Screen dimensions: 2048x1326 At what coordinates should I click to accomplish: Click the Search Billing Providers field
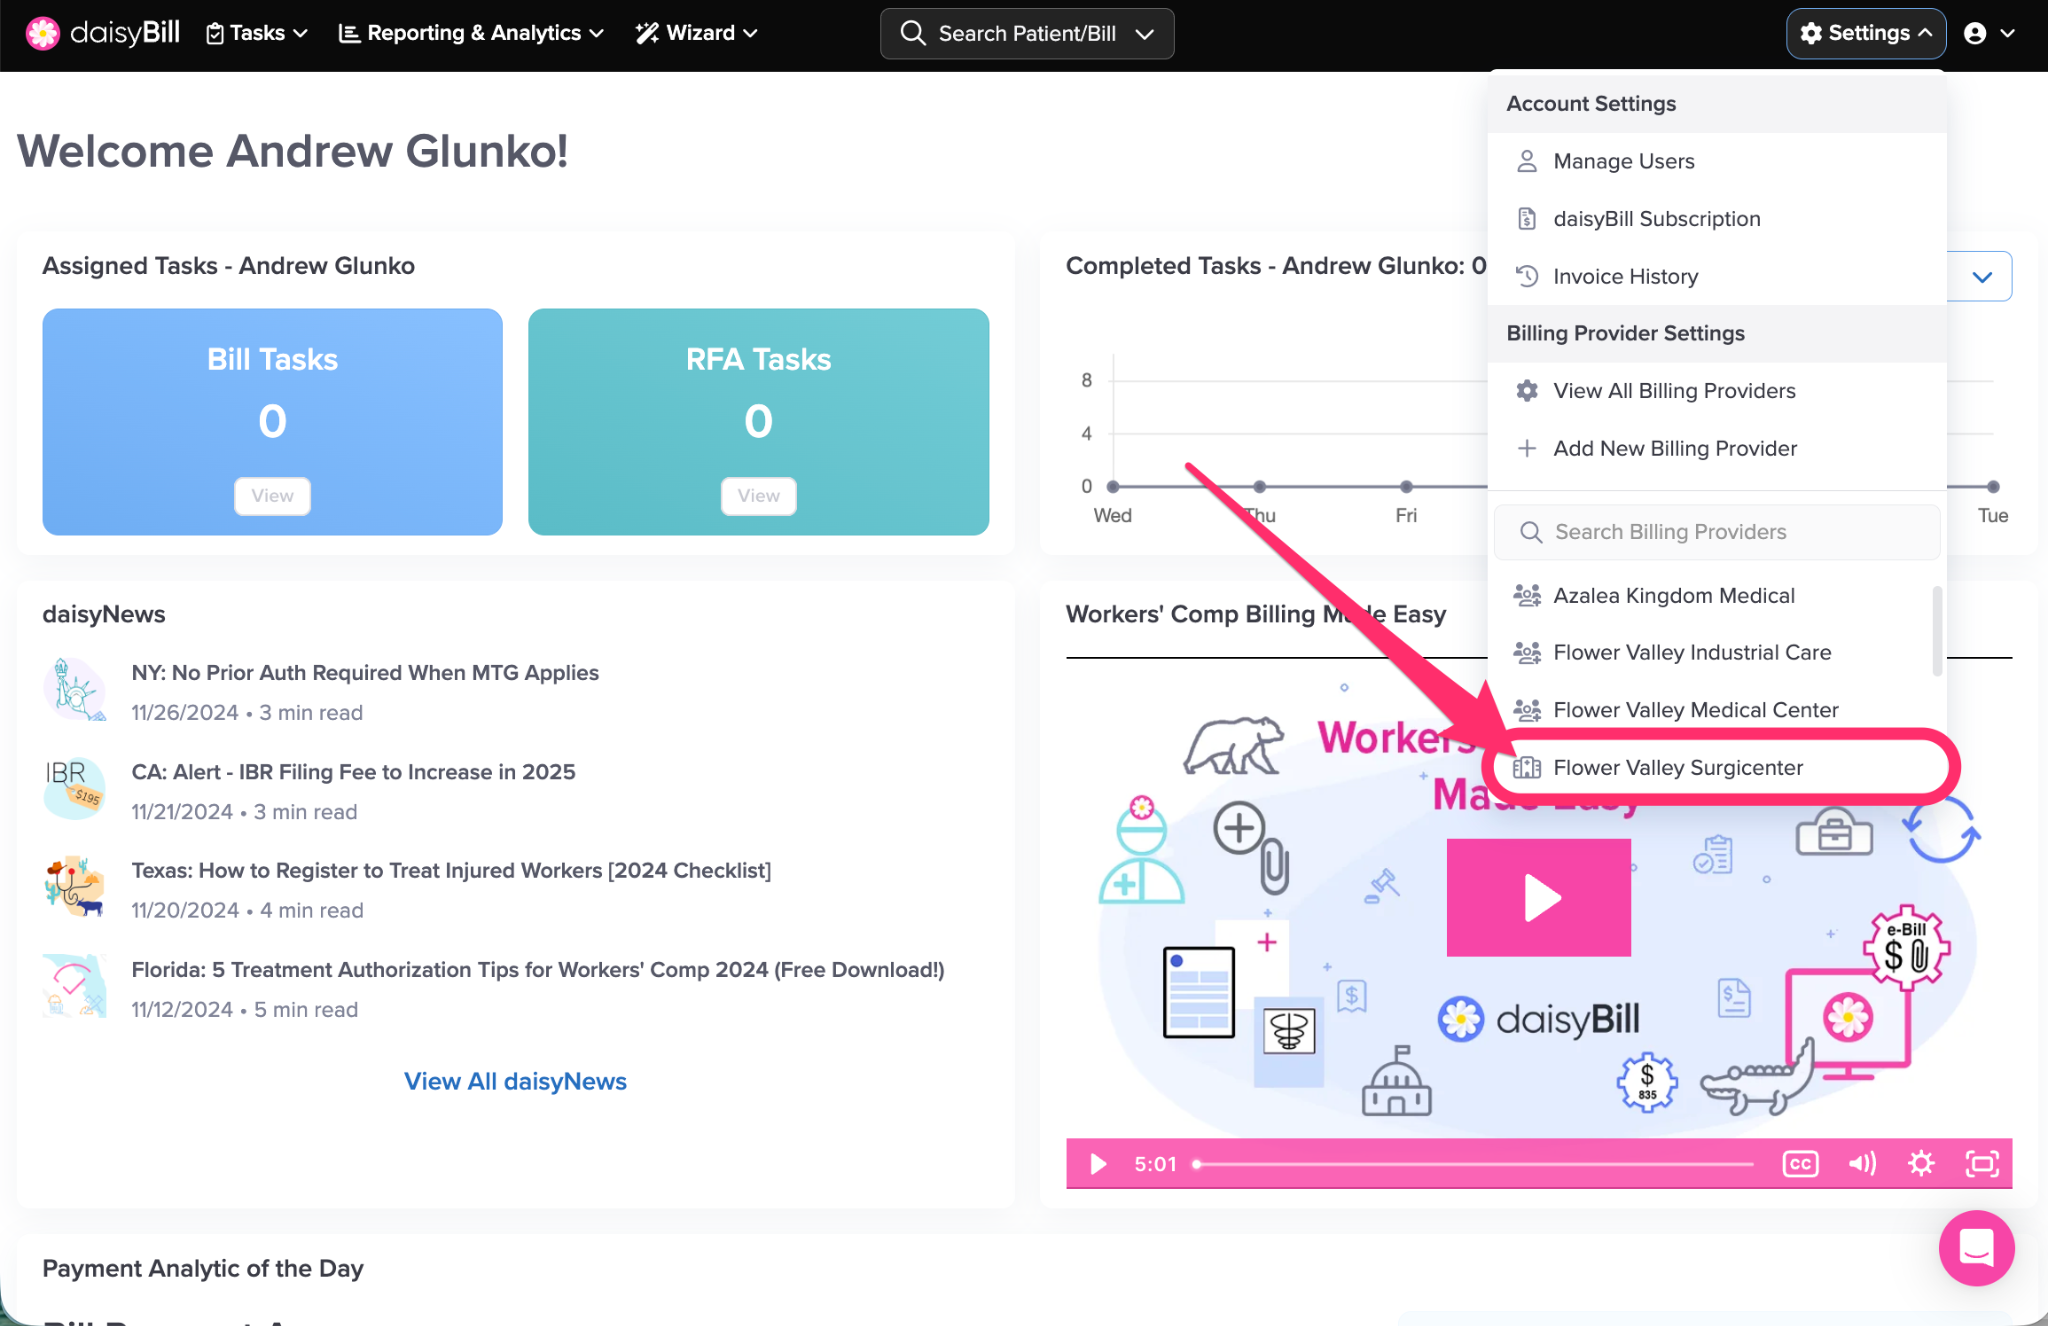click(x=1718, y=532)
